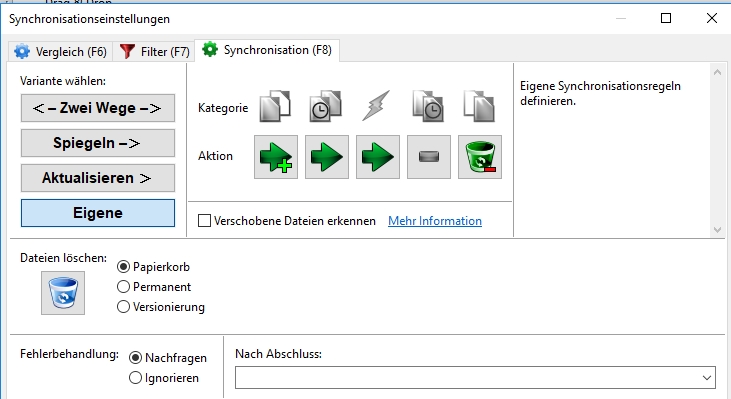Image resolution: width=731 pixels, height=399 pixels.
Task: Select the Papierkorb deletion option
Action: coord(123,267)
